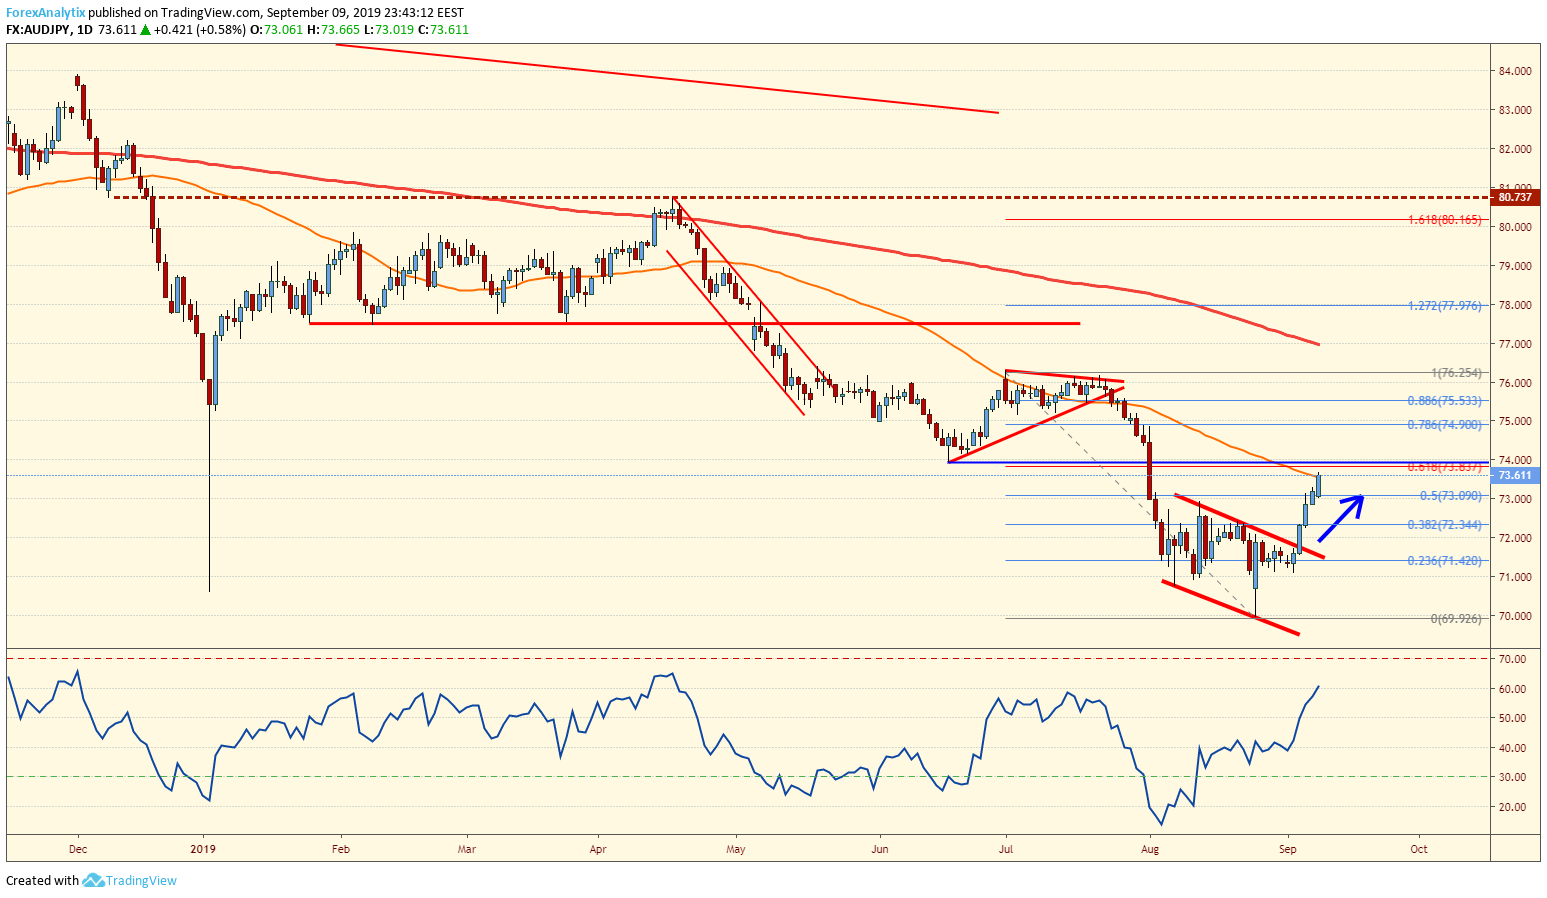Click the +0.421 (+0.58%) change value

(x=200, y=30)
